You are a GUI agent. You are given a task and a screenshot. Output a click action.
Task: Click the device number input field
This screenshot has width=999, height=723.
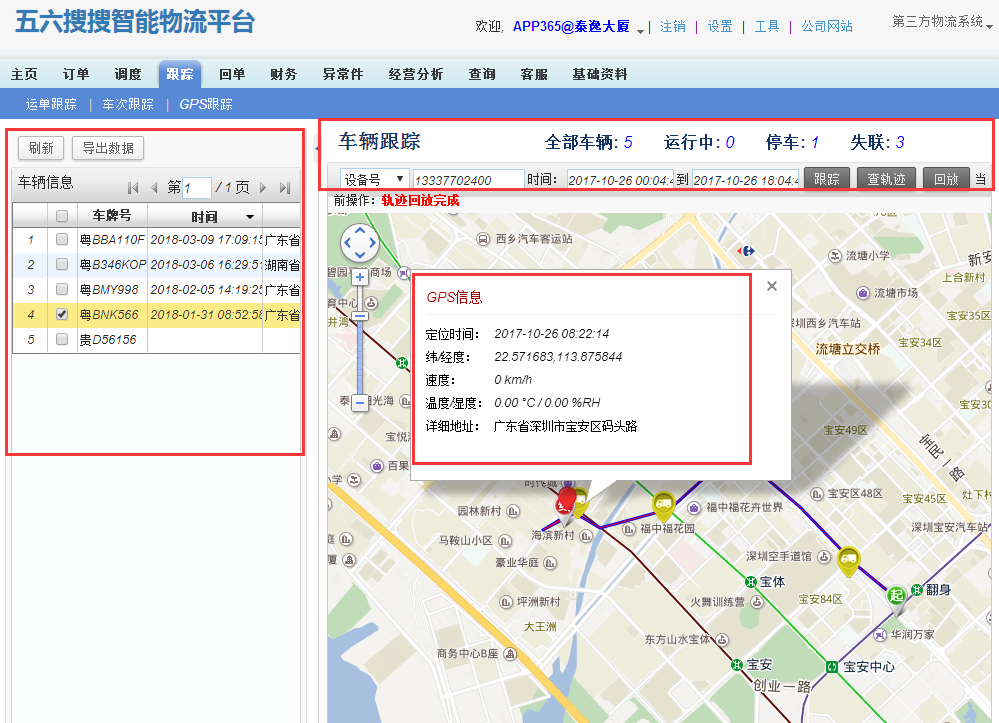468,180
